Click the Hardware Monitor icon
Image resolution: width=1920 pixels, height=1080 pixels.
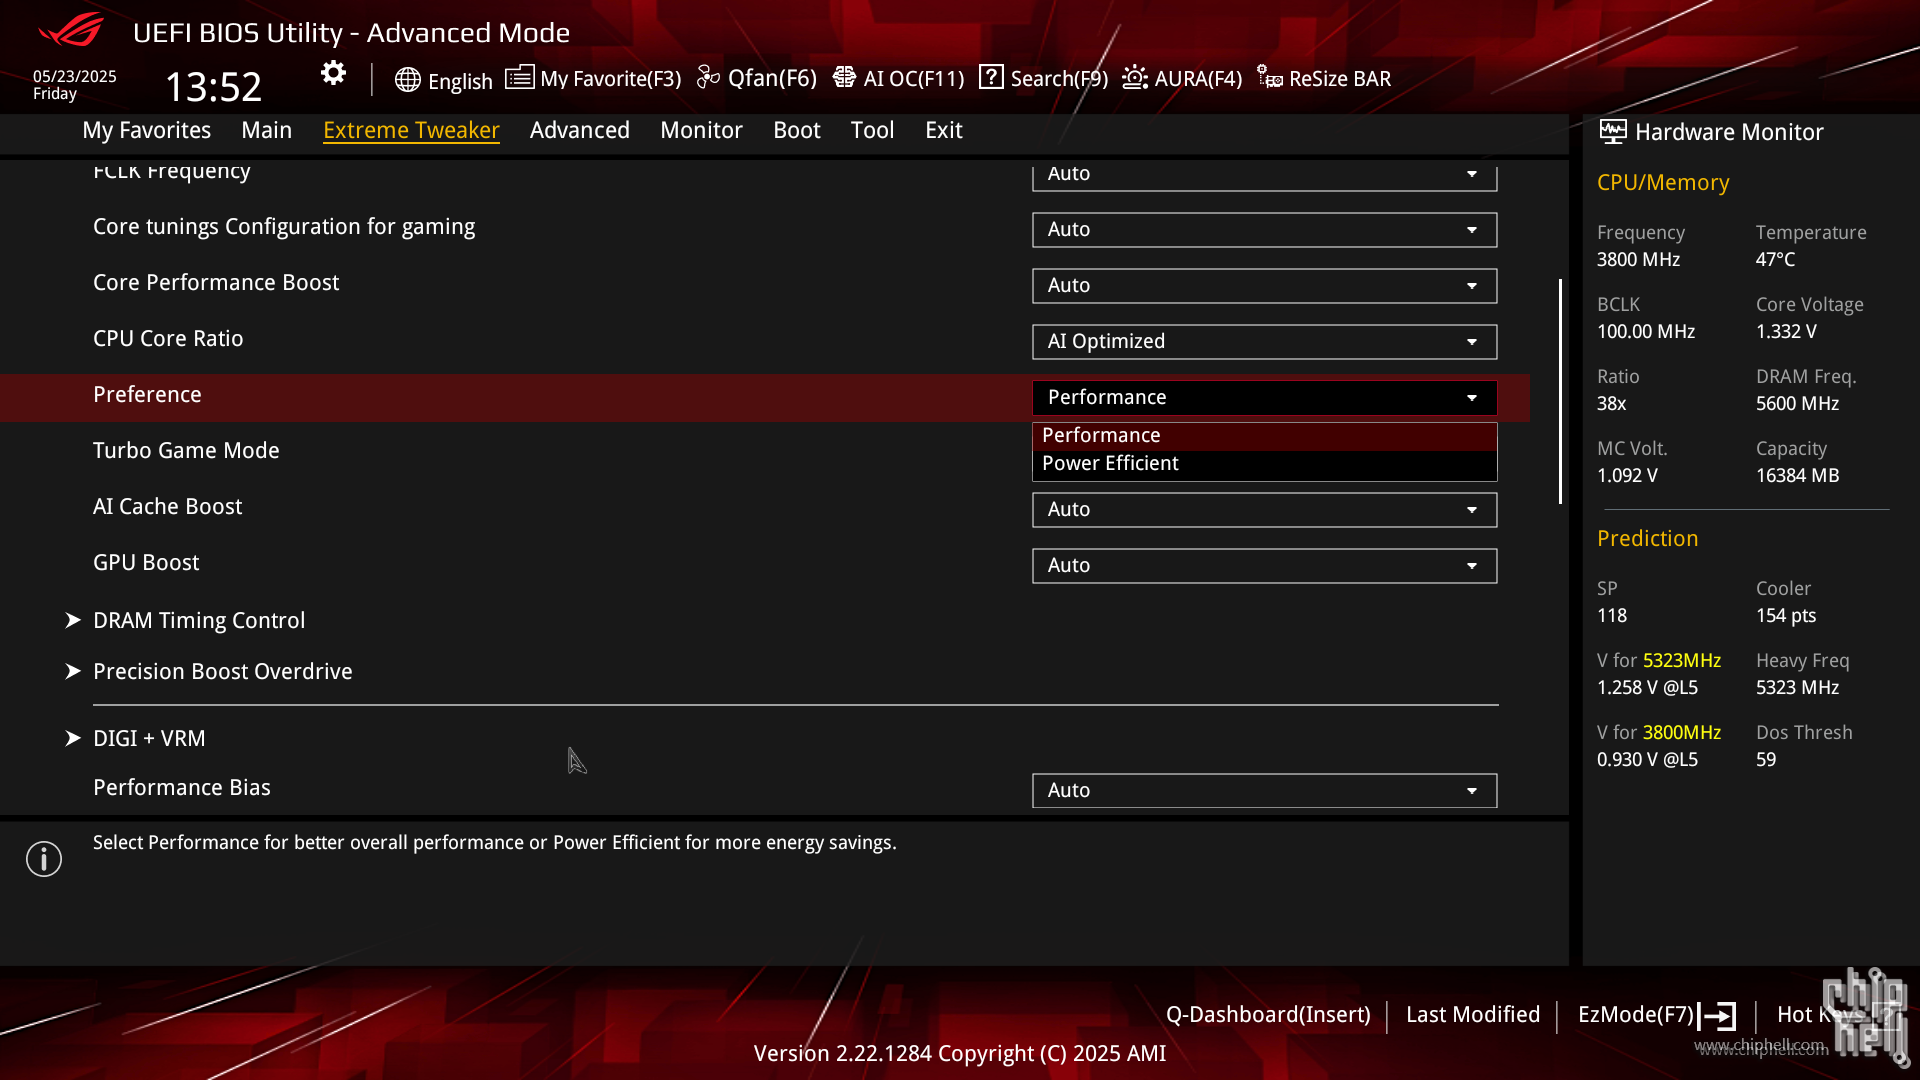[x=1612, y=132]
